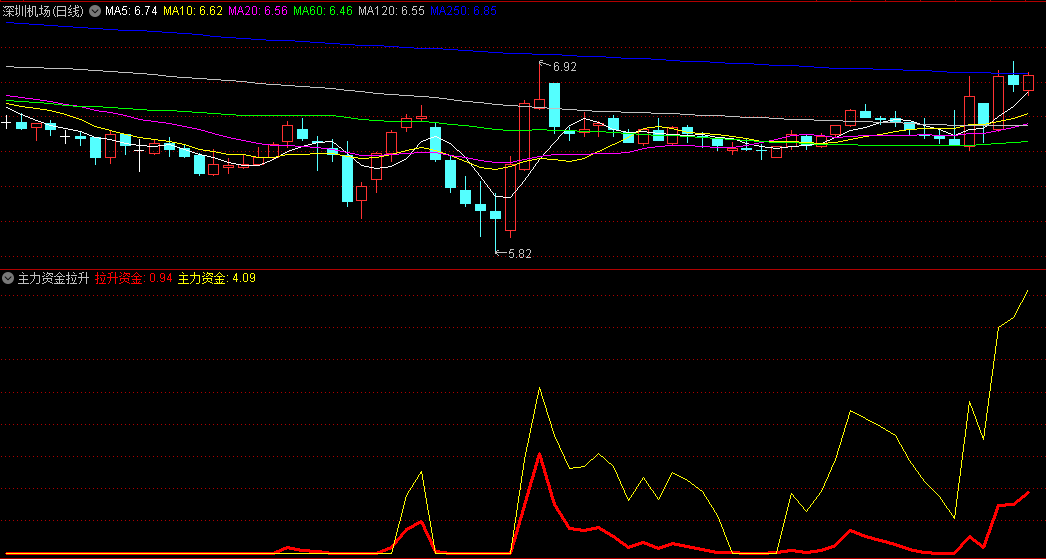The height and width of the screenshot is (559, 1046).
Task: Click the 主力资金: 4.09 value label
Action: click(x=217, y=278)
